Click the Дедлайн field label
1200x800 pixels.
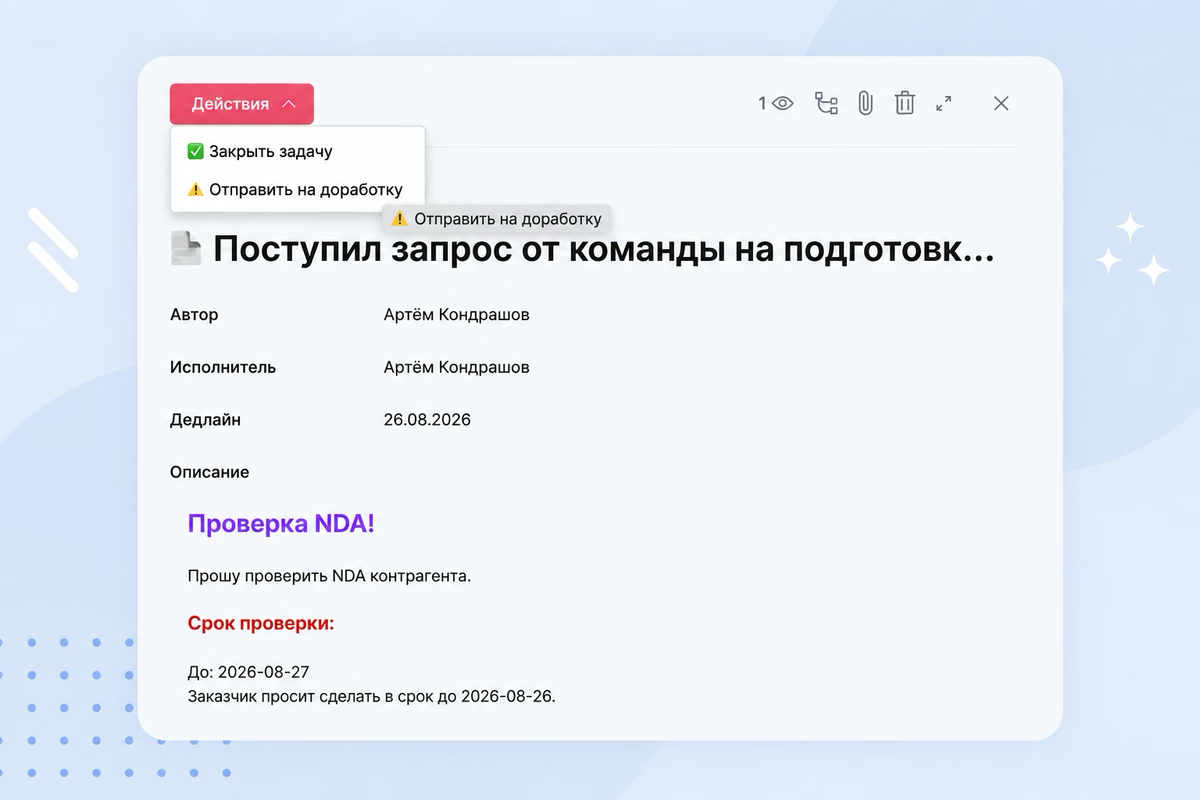(x=205, y=420)
